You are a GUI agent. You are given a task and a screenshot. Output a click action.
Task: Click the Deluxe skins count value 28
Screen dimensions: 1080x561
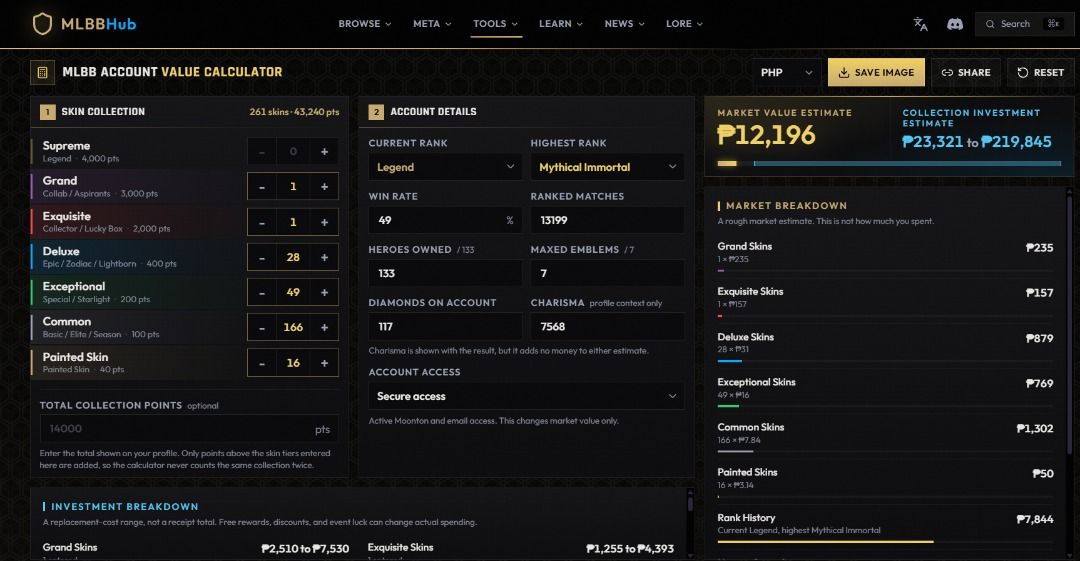(x=293, y=257)
